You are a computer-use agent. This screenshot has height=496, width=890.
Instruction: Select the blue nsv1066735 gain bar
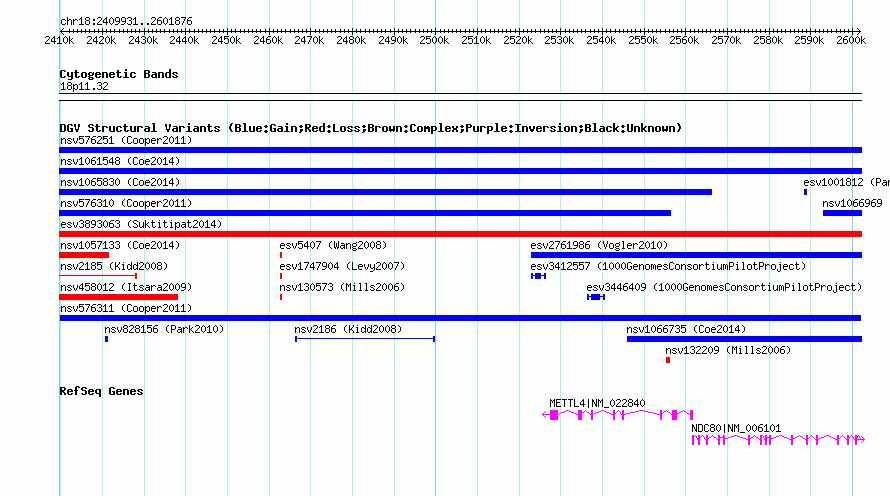[744, 339]
